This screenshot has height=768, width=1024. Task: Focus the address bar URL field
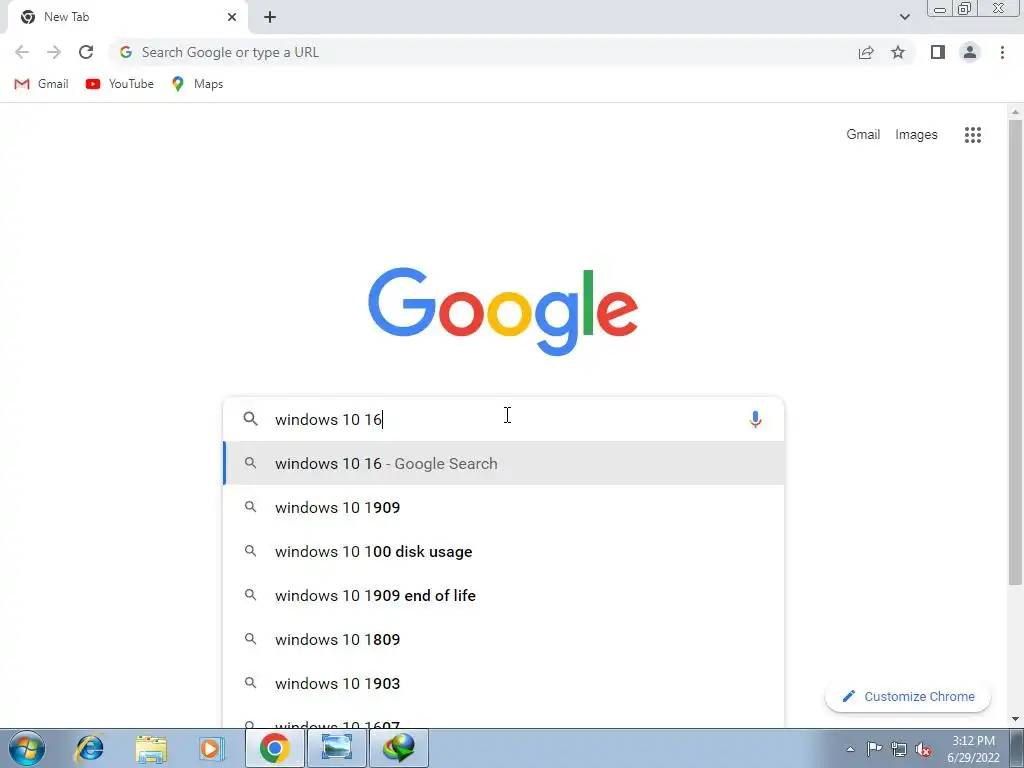(483, 52)
